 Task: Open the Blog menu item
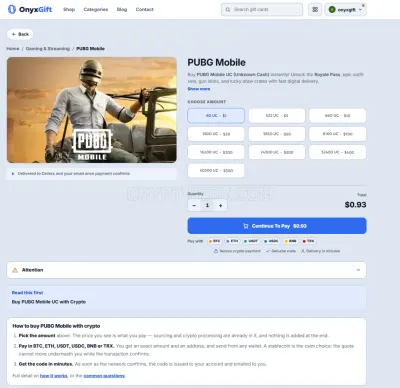coord(122,9)
